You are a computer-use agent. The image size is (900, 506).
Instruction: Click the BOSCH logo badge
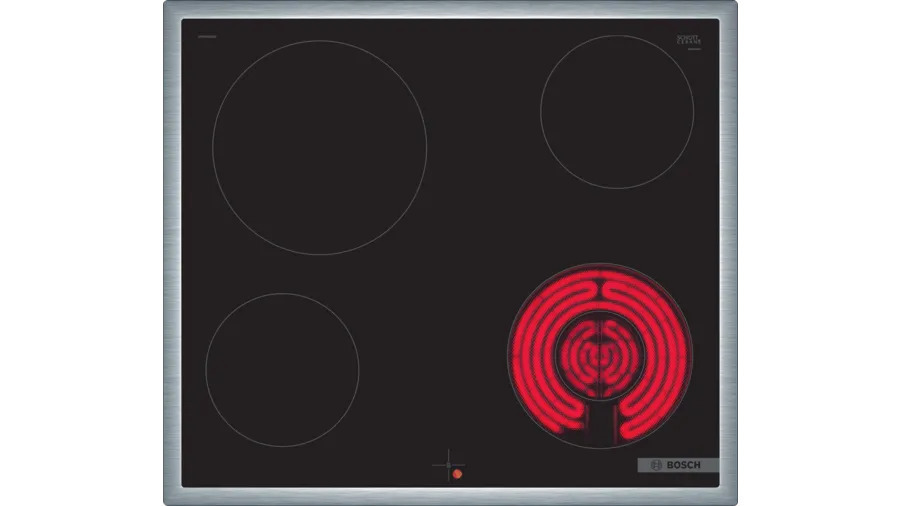click(678, 465)
